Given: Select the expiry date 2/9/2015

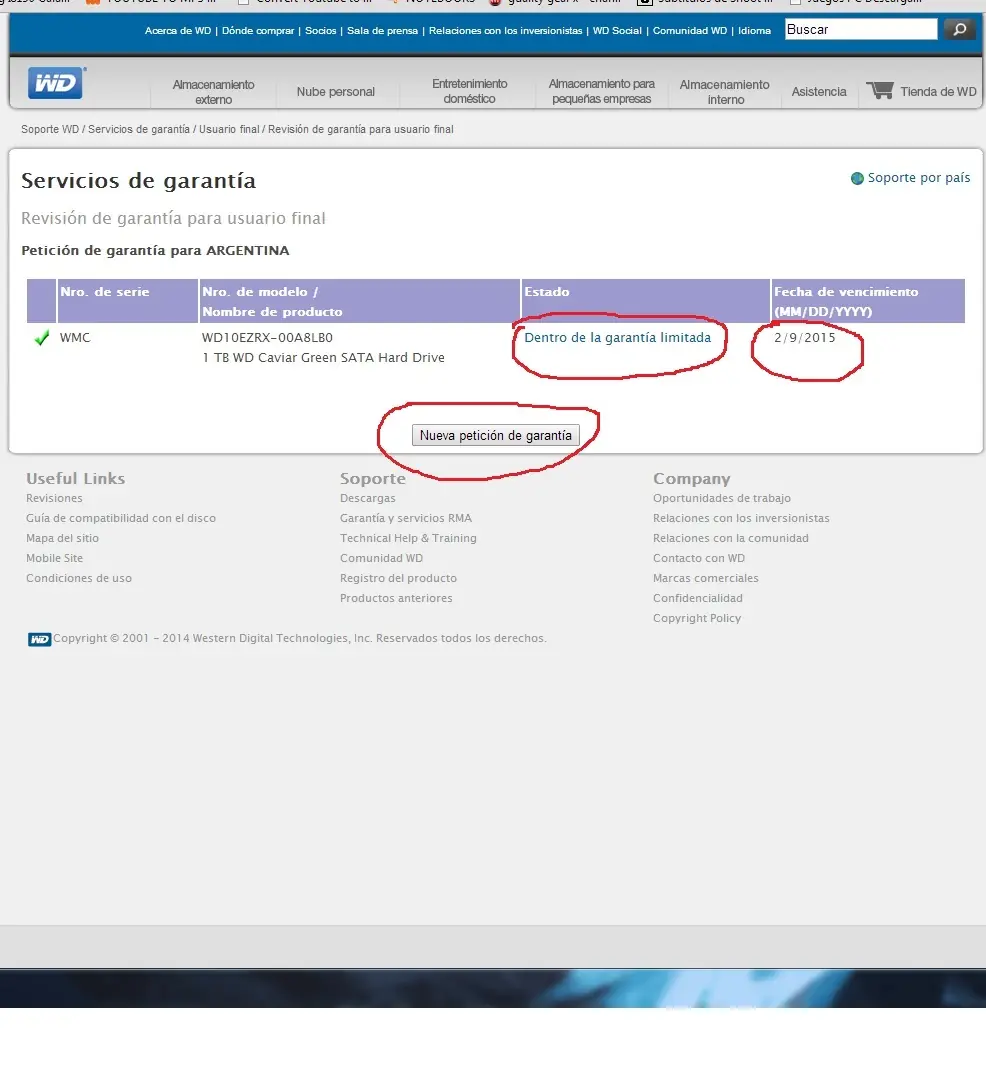Looking at the screenshot, I should 804,338.
